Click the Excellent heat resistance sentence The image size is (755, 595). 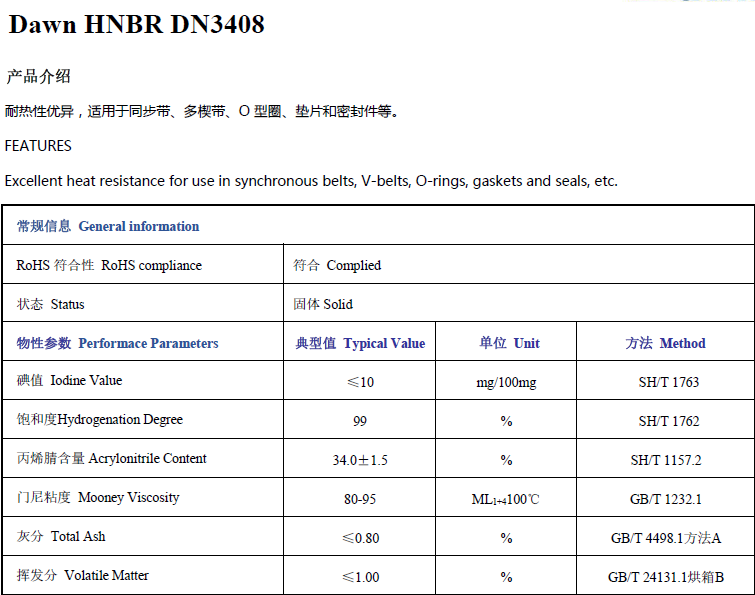[311, 181]
